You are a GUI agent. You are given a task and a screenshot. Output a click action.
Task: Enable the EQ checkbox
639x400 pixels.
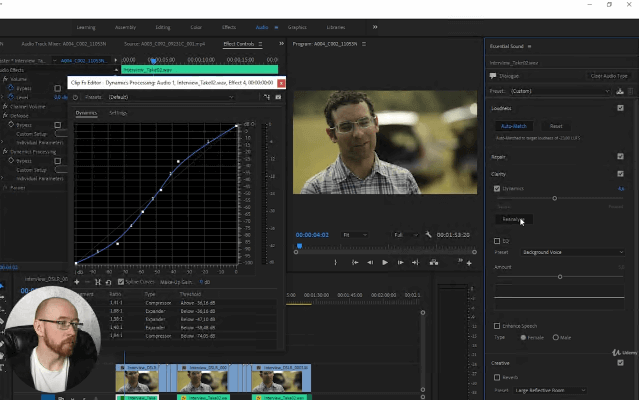tap(497, 241)
